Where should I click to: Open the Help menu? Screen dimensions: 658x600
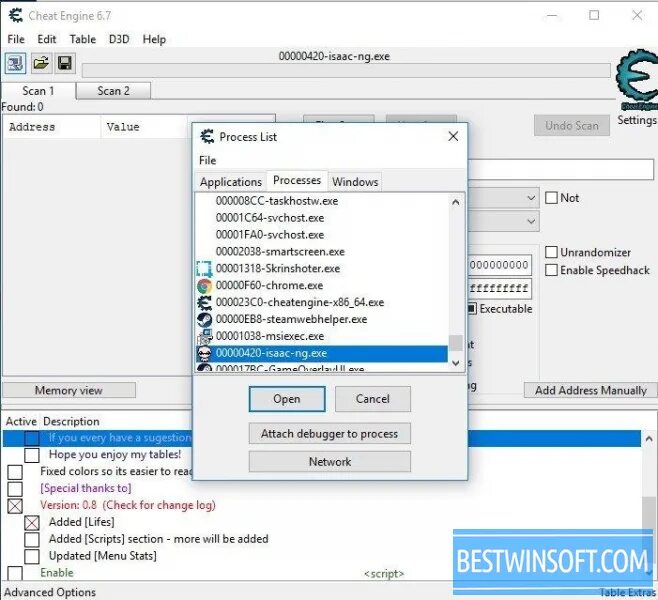pyautogui.click(x=154, y=39)
